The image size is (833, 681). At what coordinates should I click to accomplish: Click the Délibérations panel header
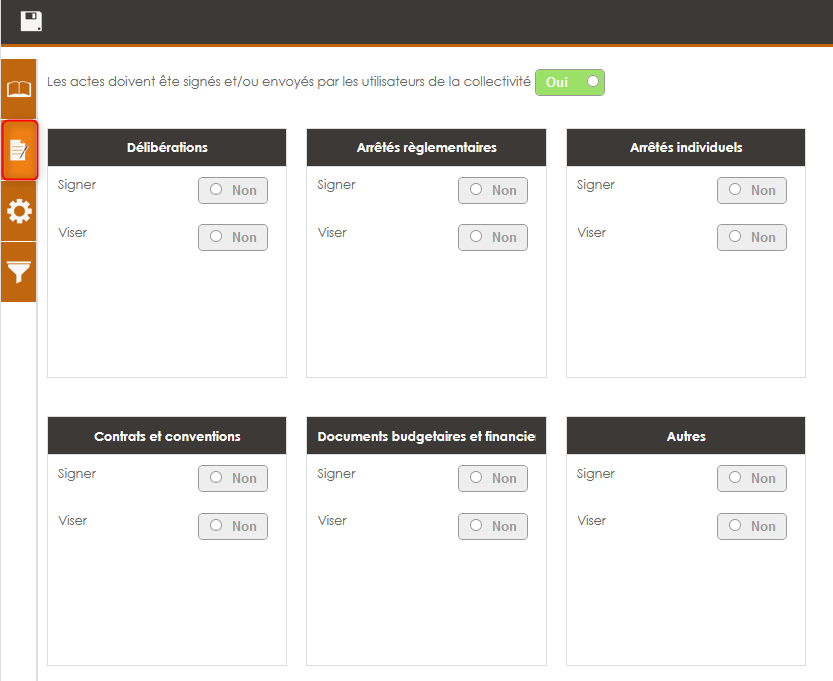pos(167,147)
